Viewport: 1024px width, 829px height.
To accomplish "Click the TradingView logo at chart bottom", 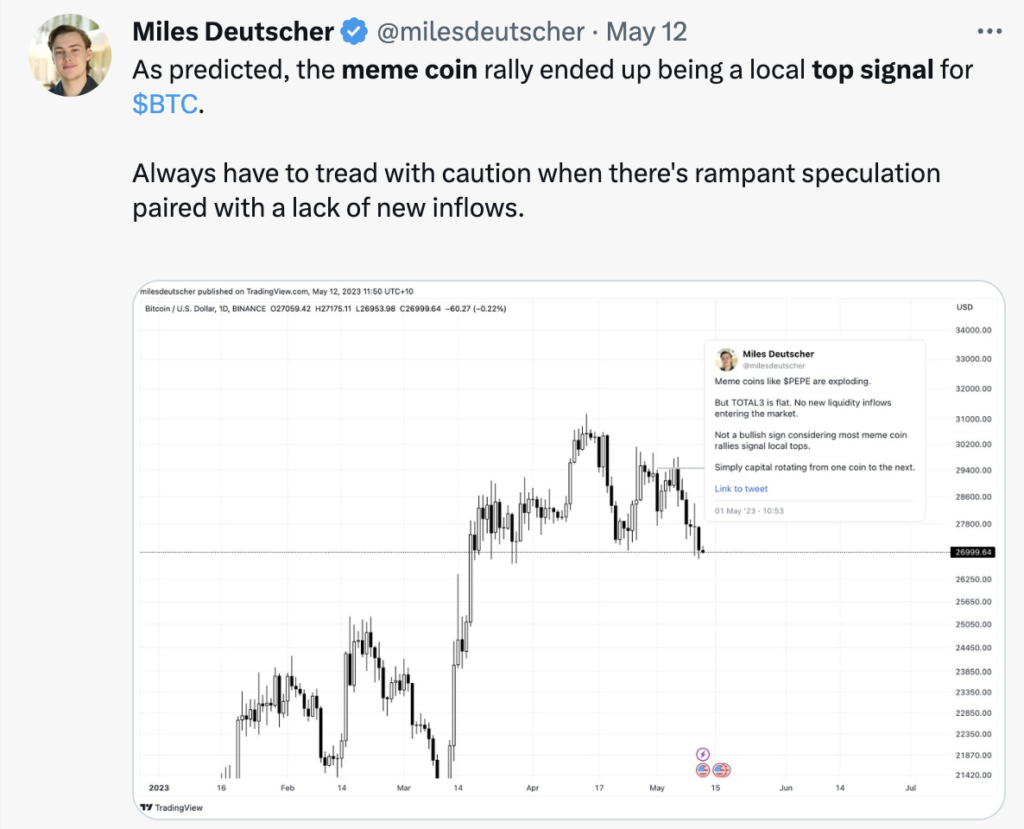I will click(172, 807).
